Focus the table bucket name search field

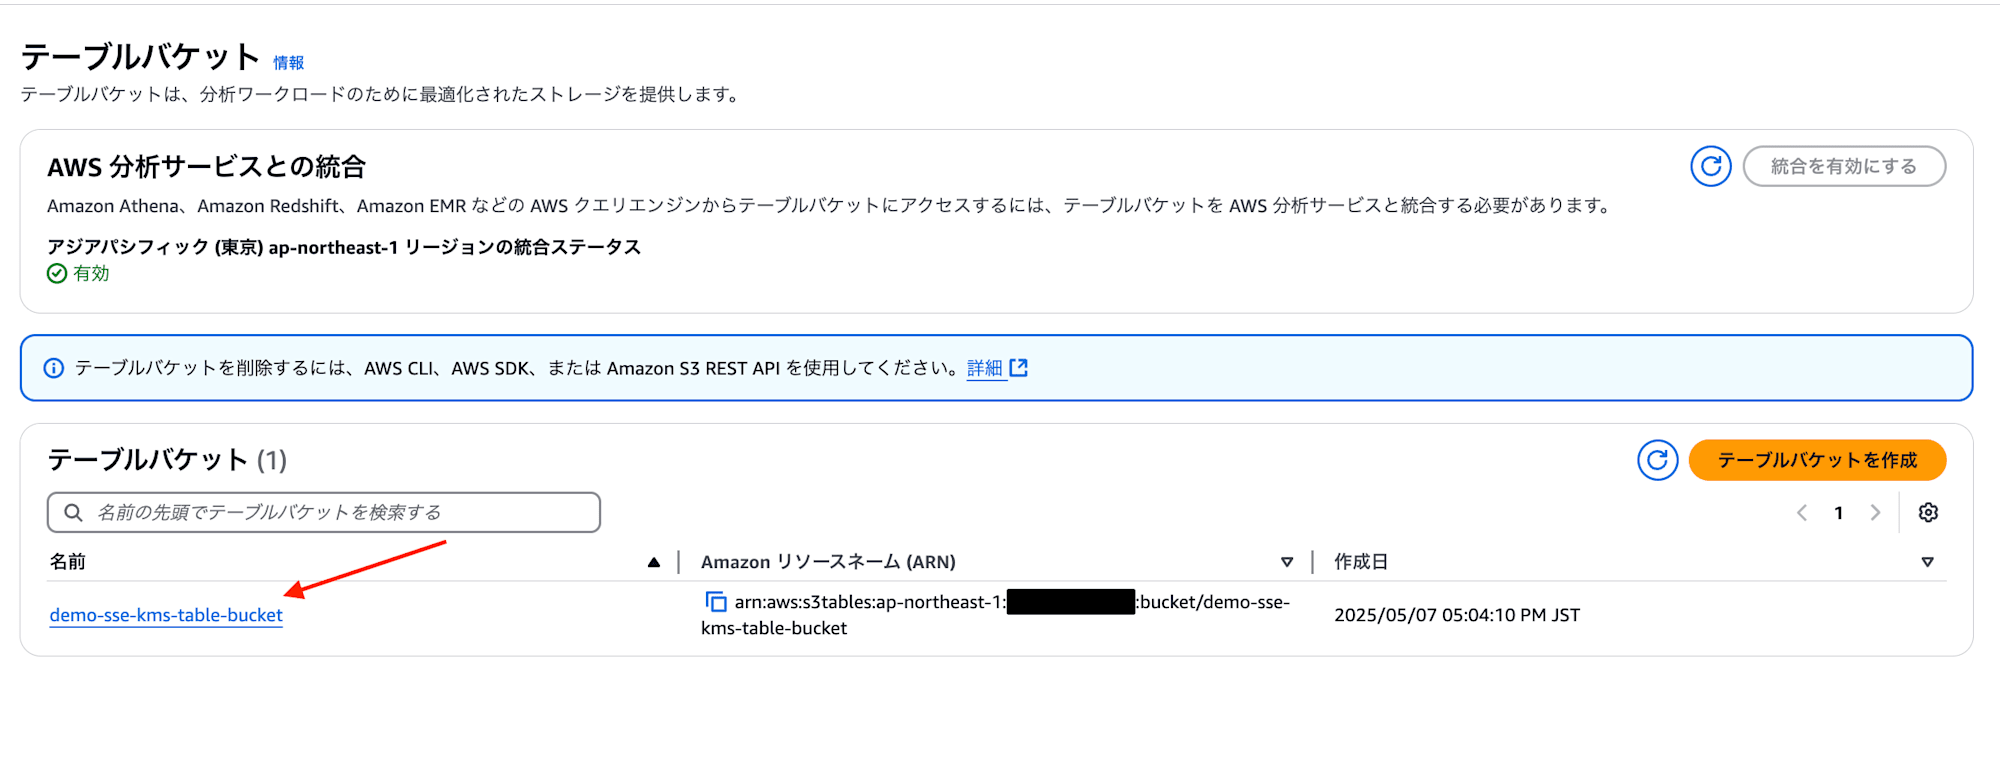point(323,513)
